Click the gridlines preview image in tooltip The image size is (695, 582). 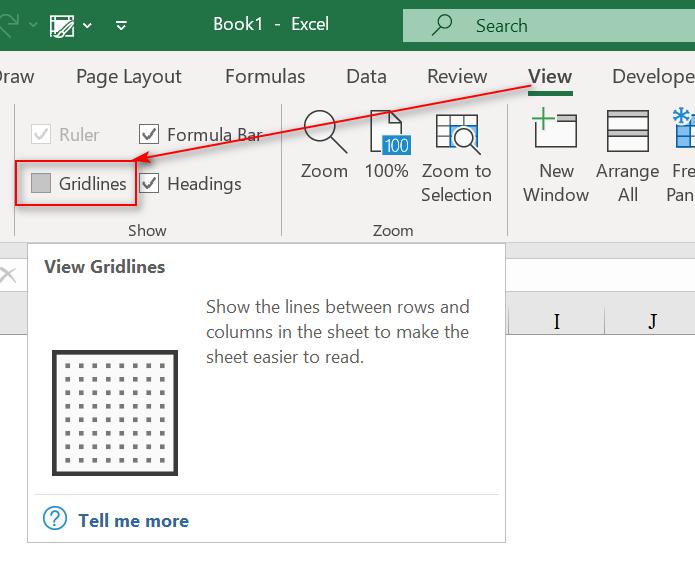point(115,413)
